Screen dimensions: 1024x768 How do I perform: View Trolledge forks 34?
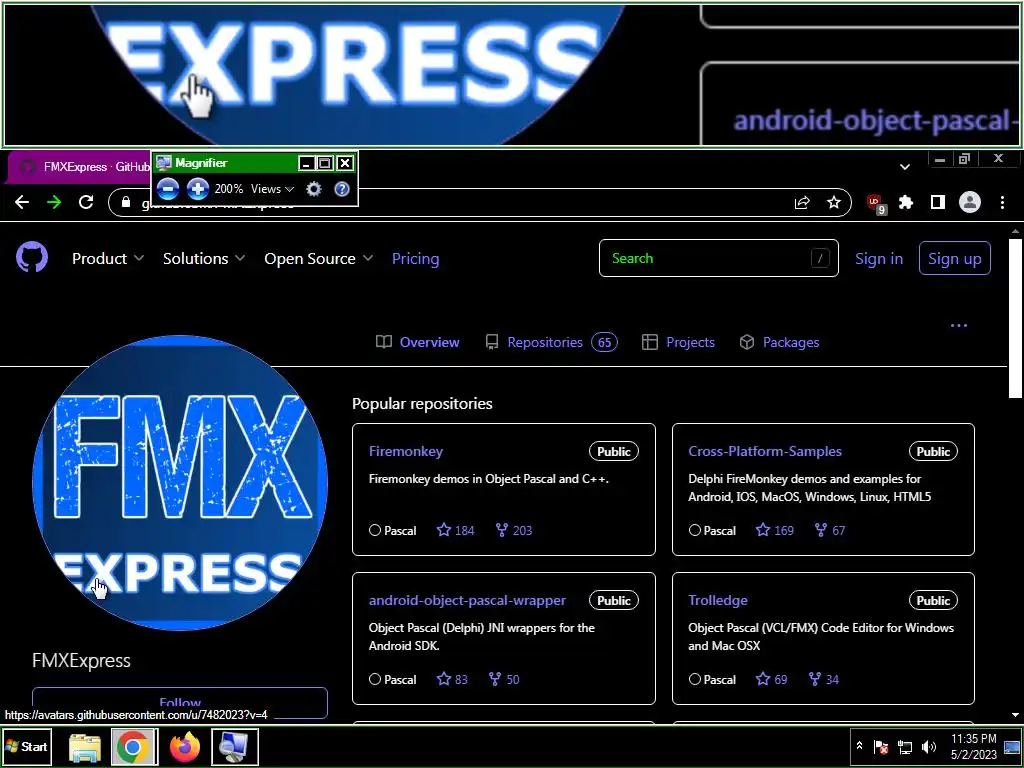click(824, 679)
